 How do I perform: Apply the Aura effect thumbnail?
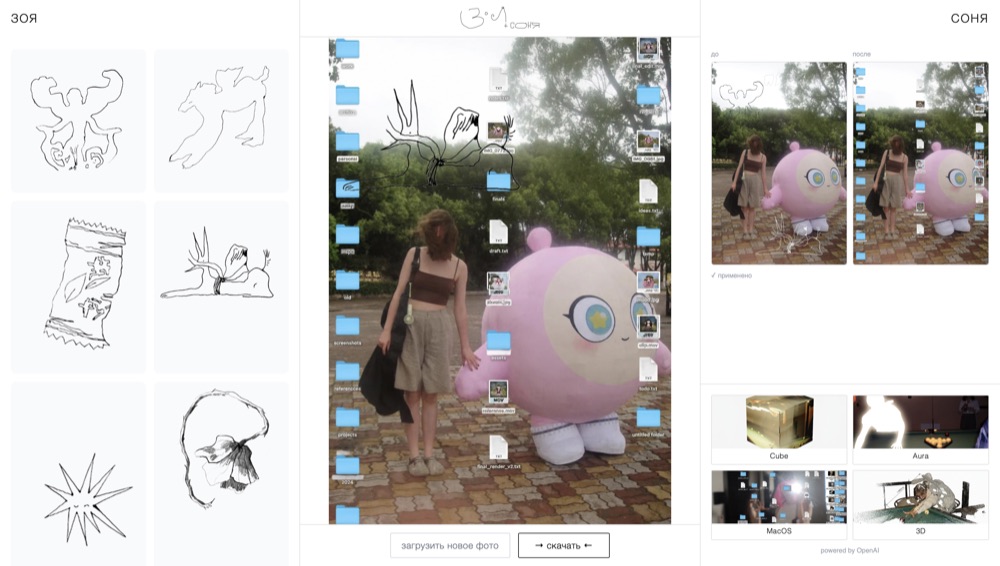coord(920,422)
